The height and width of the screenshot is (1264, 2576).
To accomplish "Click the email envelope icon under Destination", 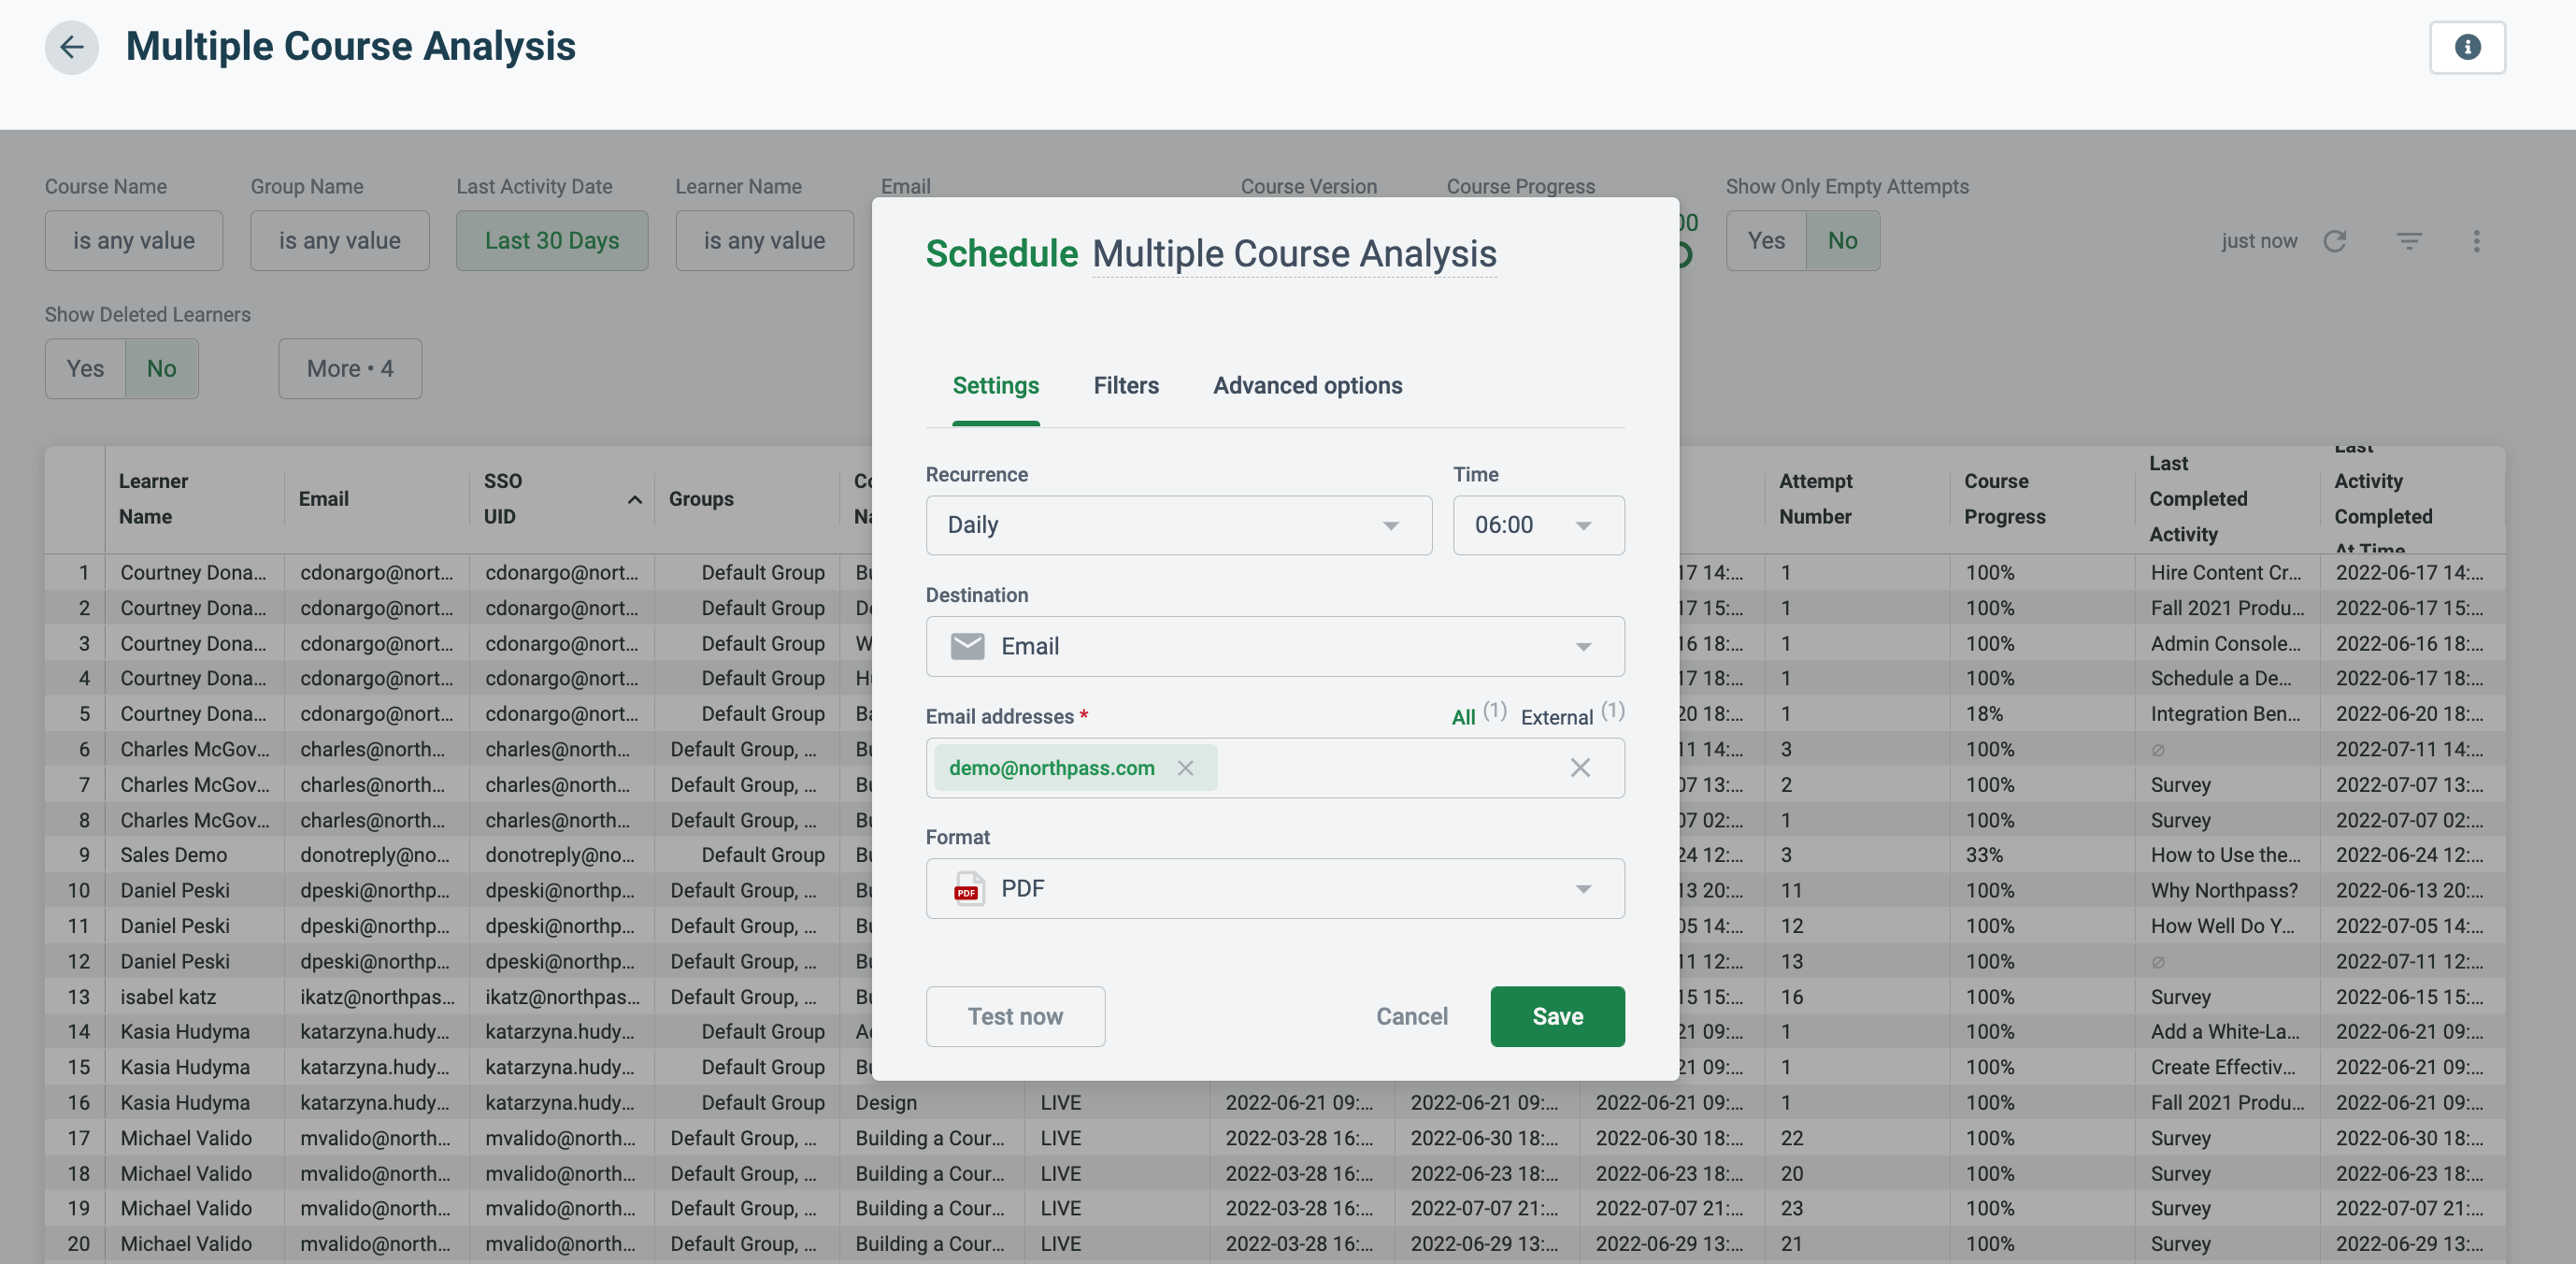I will coord(967,646).
